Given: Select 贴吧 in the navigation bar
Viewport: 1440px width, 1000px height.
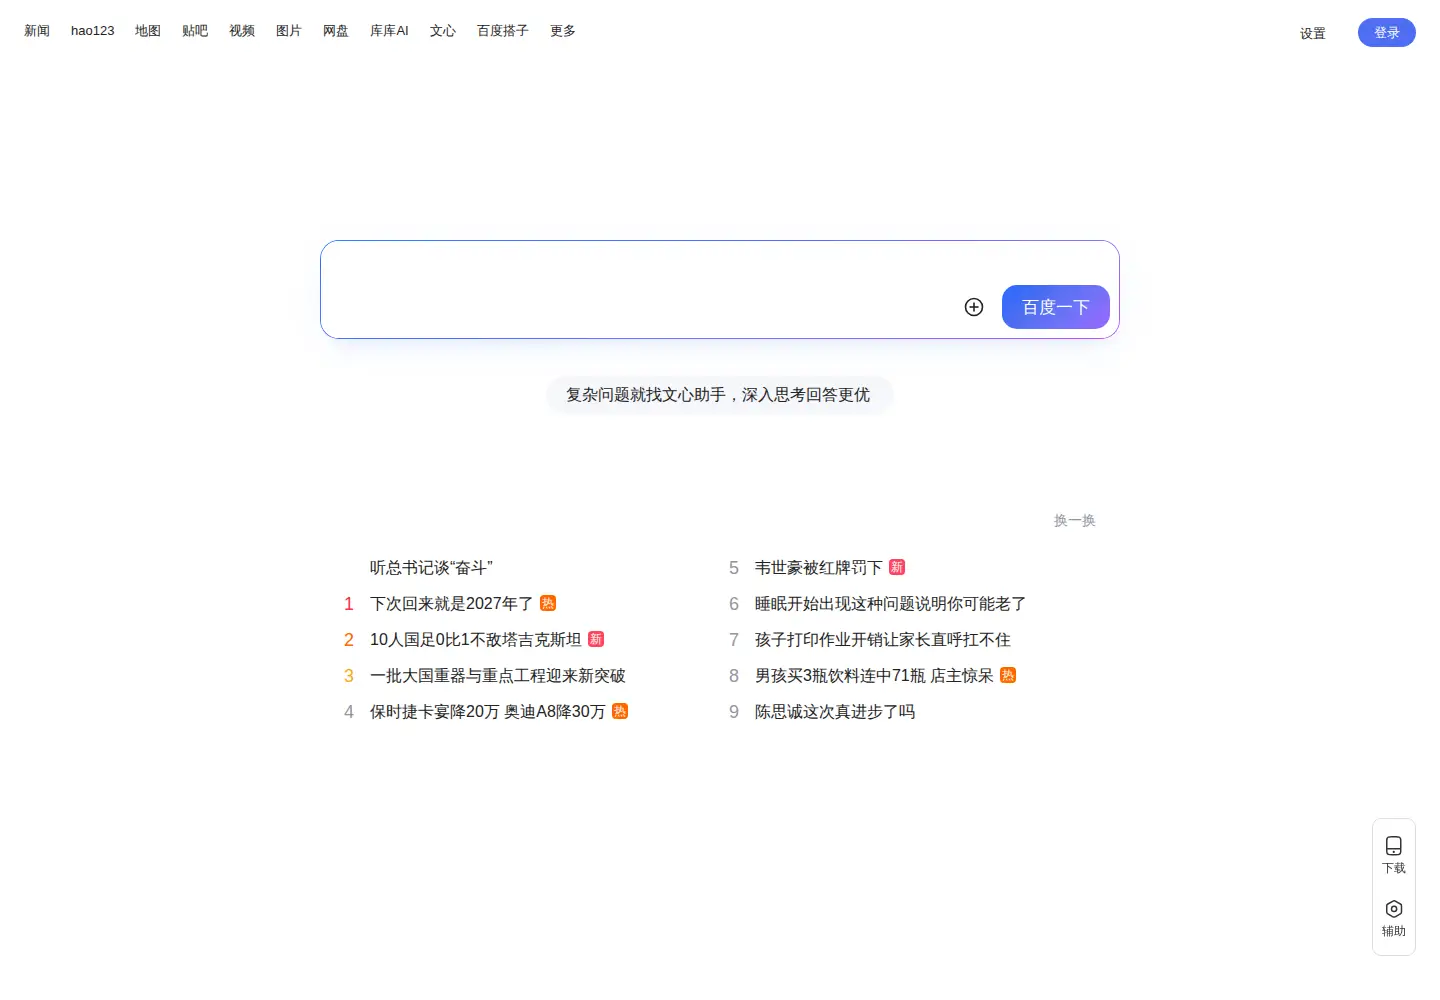Looking at the screenshot, I should tap(195, 31).
